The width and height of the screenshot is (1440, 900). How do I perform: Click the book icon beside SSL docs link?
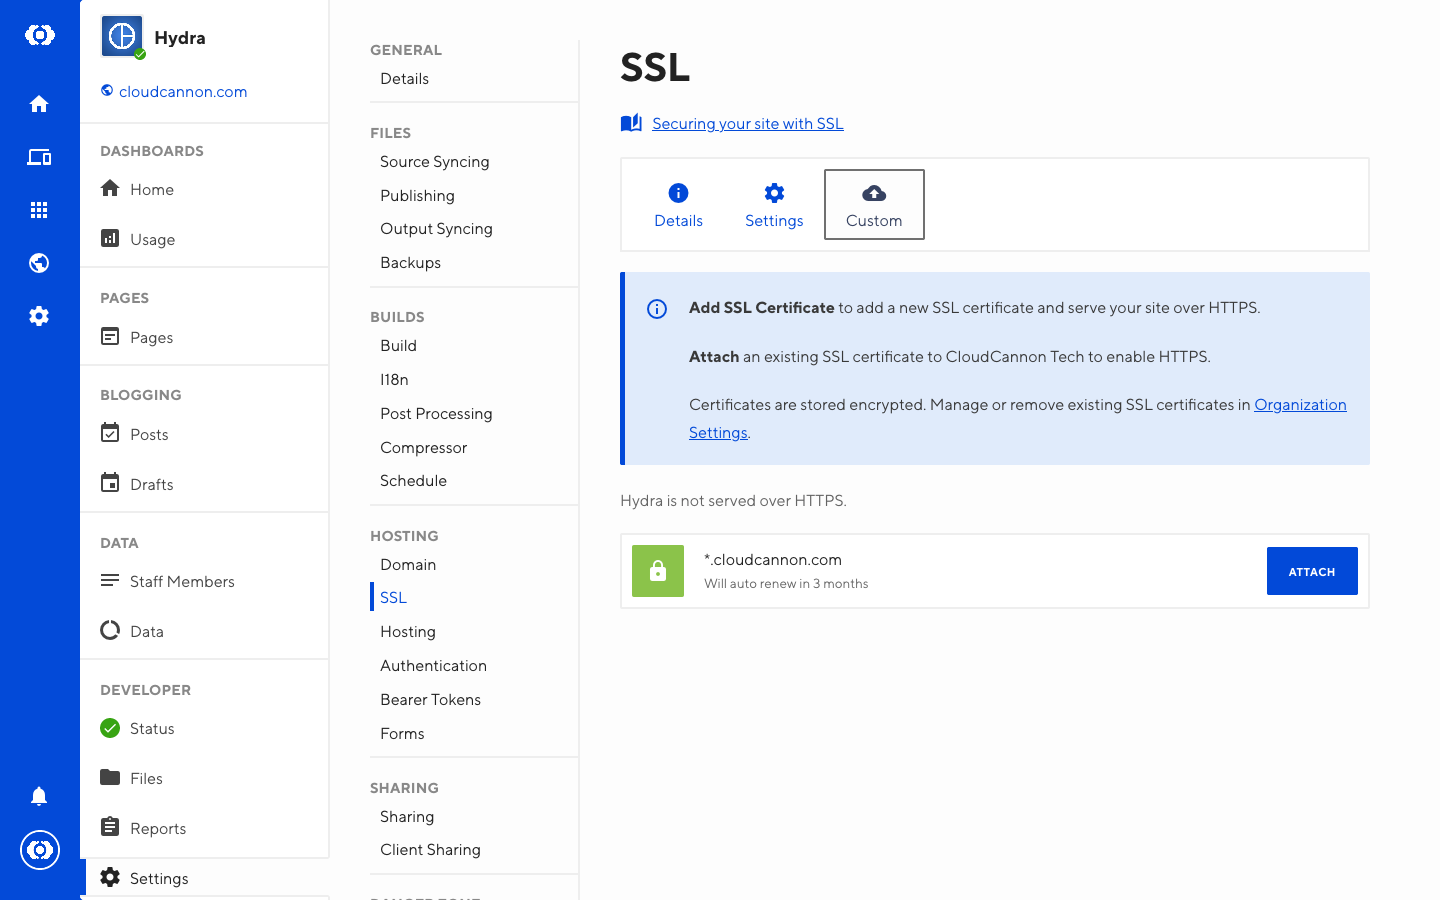coord(631,123)
